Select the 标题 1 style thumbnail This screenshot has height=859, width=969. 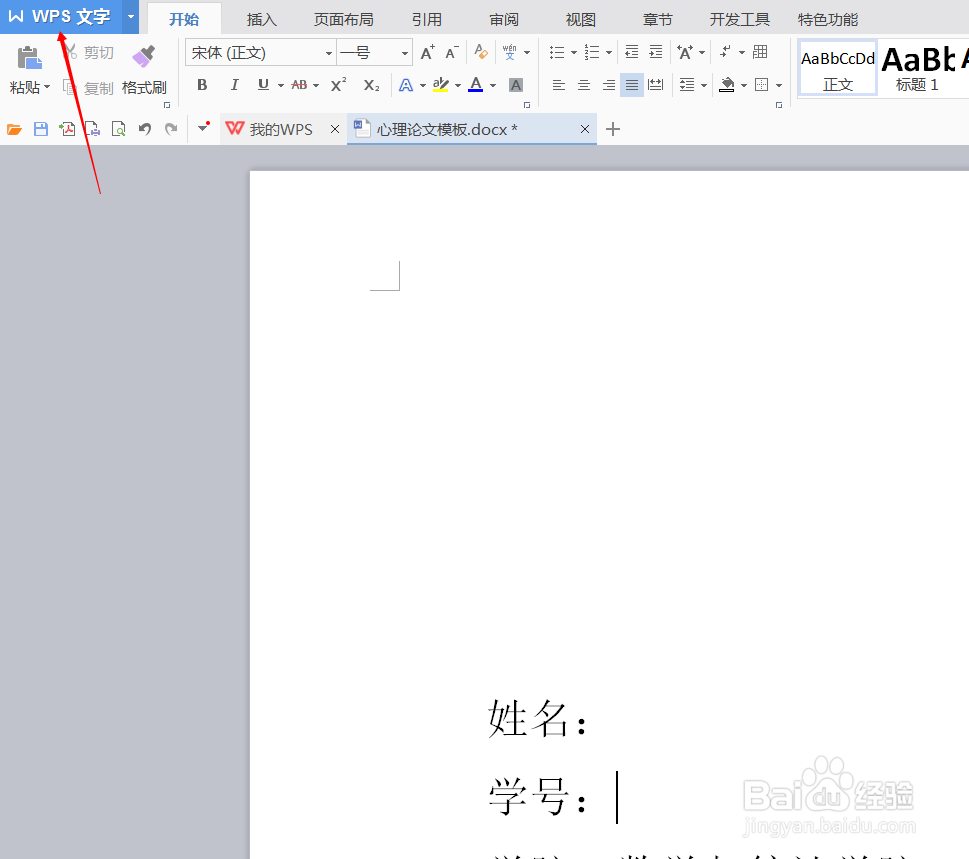tap(917, 69)
